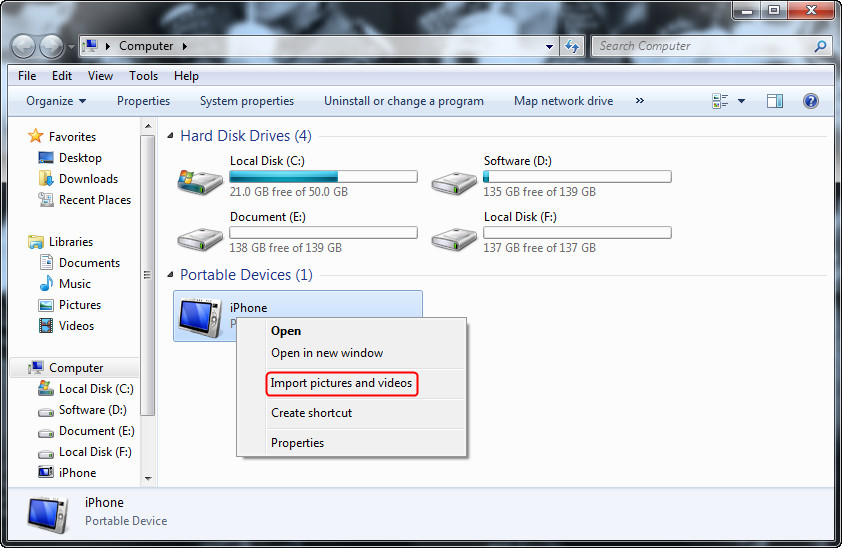842x548 pixels.
Task: Click Uninstall or change a program
Action: pyautogui.click(x=404, y=101)
